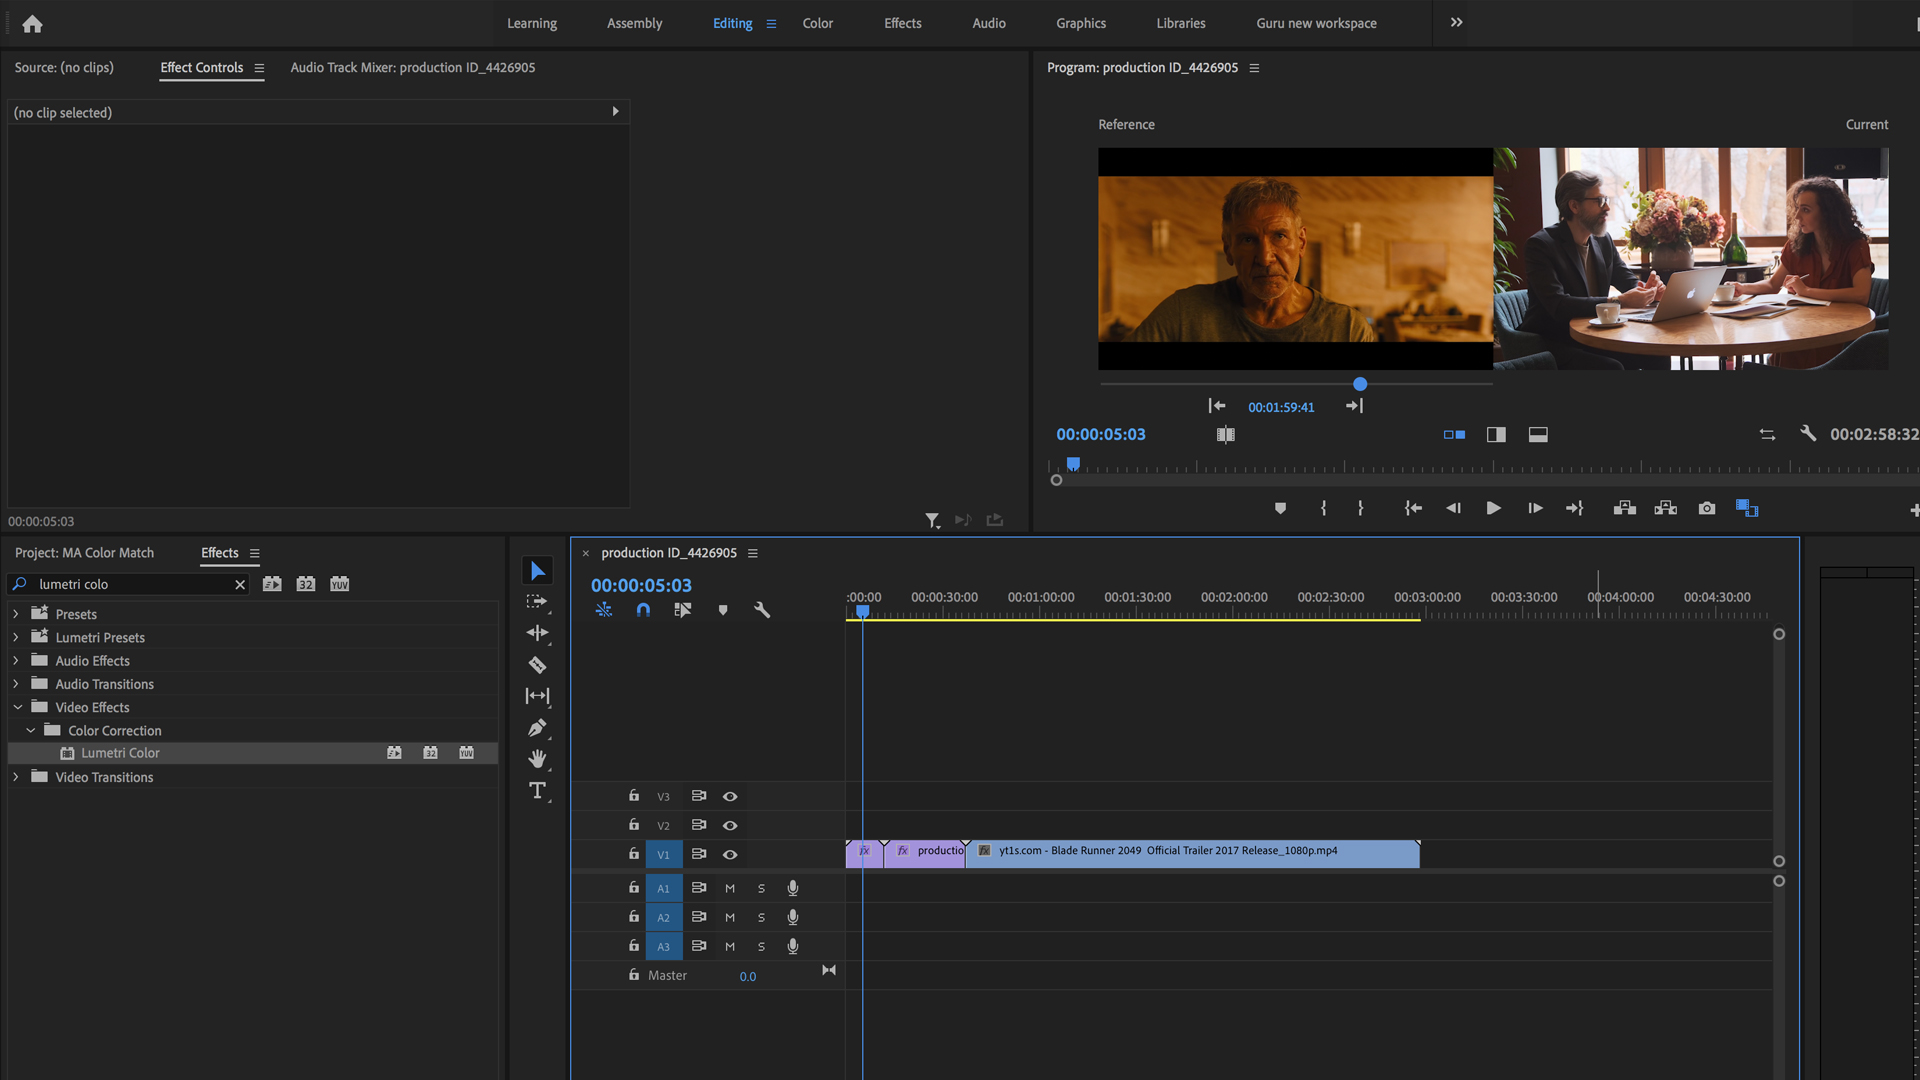Go to In point in Program monitor
The image size is (1920, 1080).
[1412, 508]
